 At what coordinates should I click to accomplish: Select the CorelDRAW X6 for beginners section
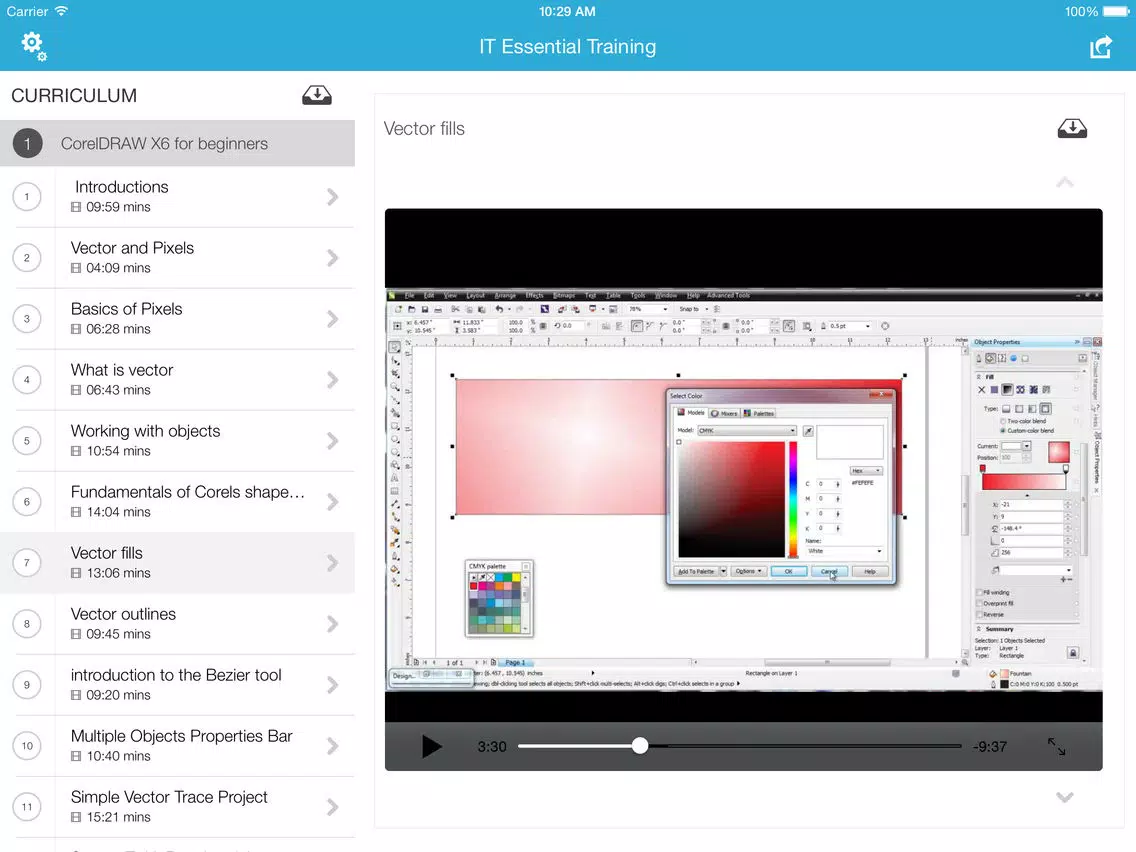pyautogui.click(x=178, y=143)
